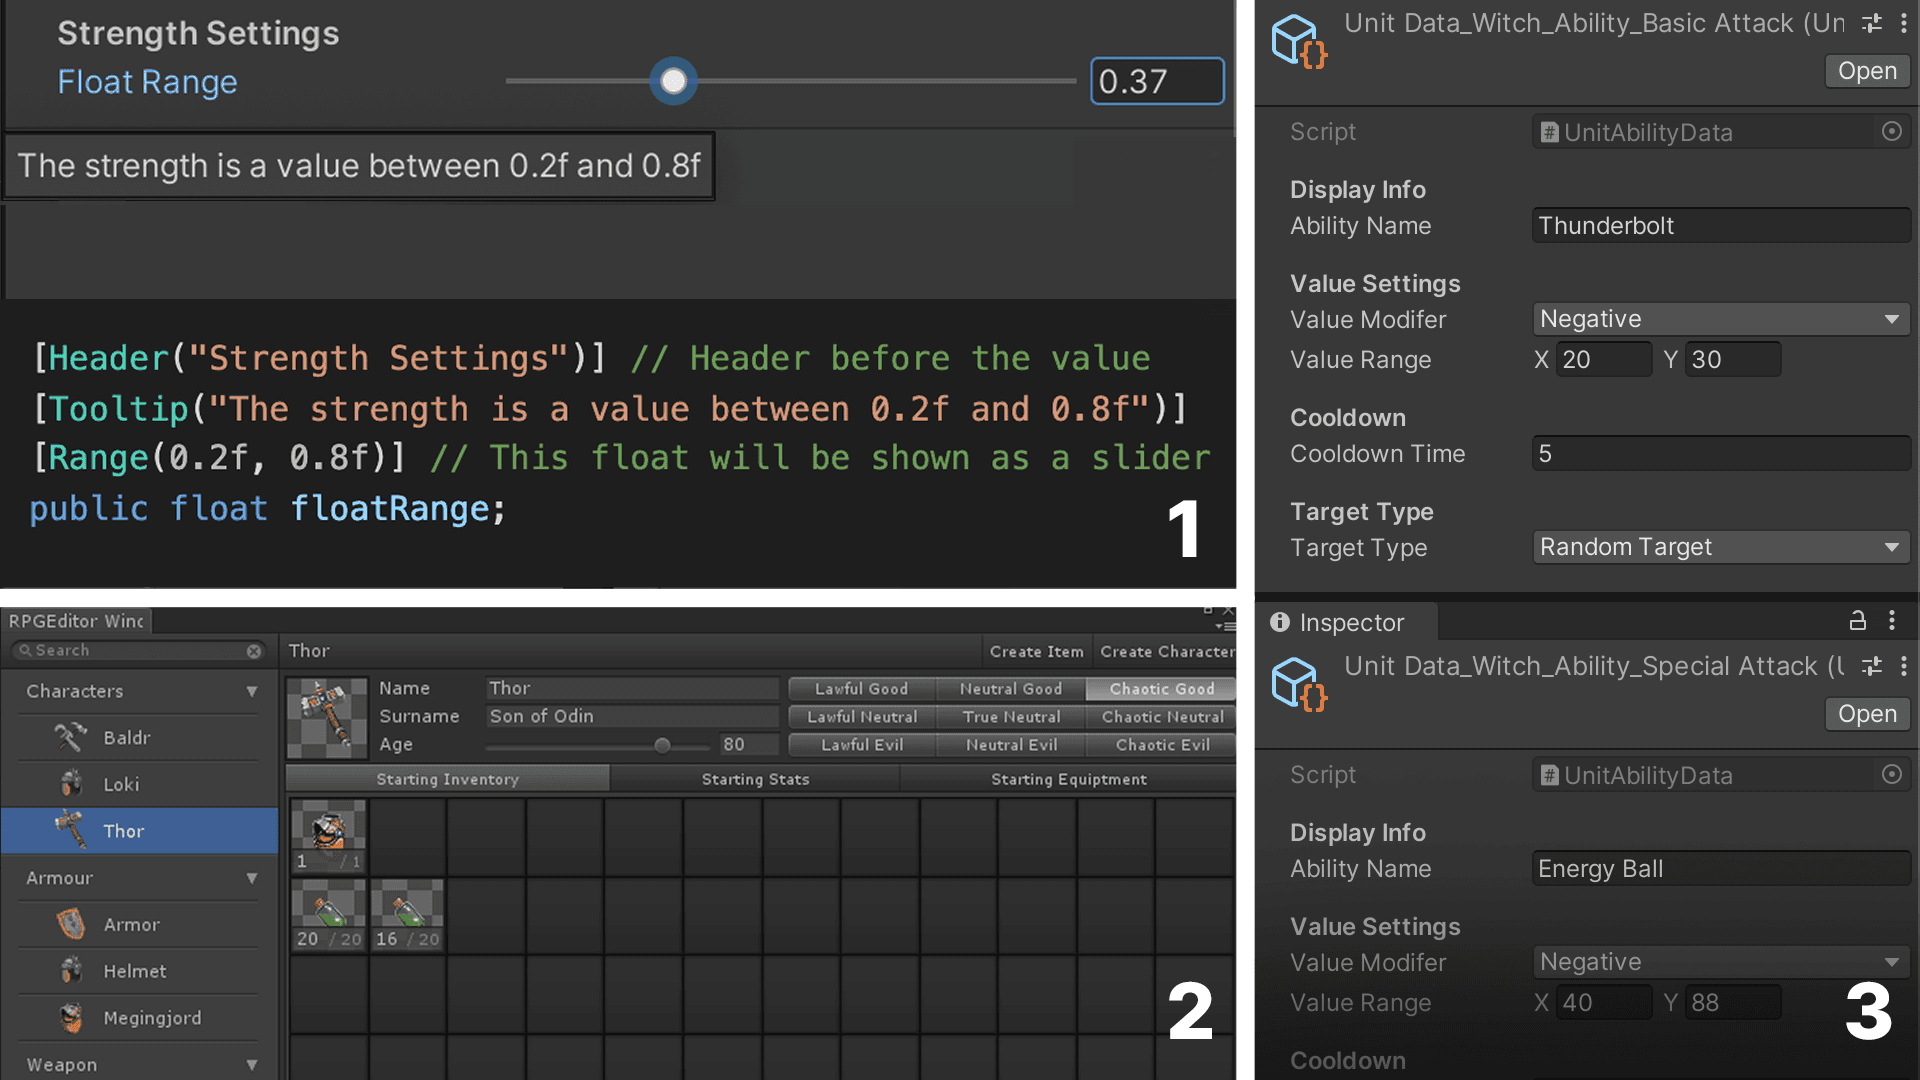
Task: Switch to Starting Equiptment tab
Action: [x=1068, y=779]
